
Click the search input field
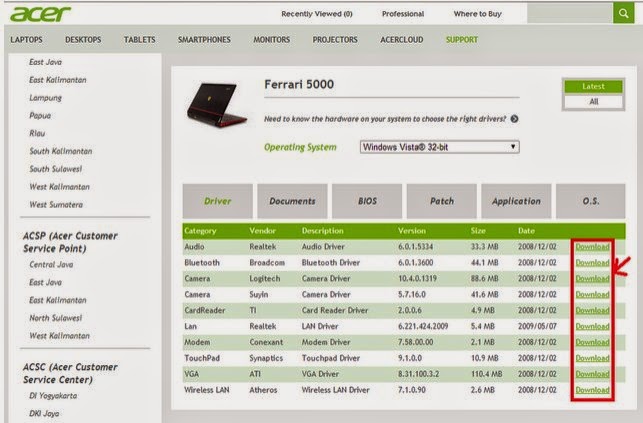click(x=570, y=13)
